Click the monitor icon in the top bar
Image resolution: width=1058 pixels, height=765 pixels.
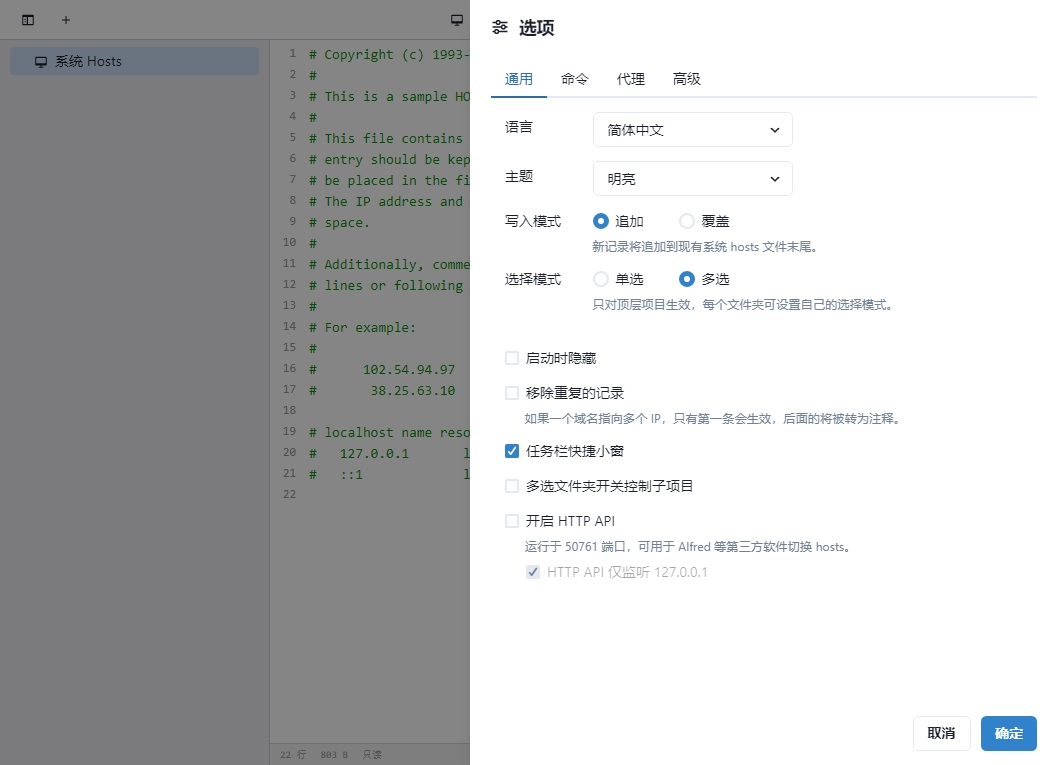pos(457,20)
